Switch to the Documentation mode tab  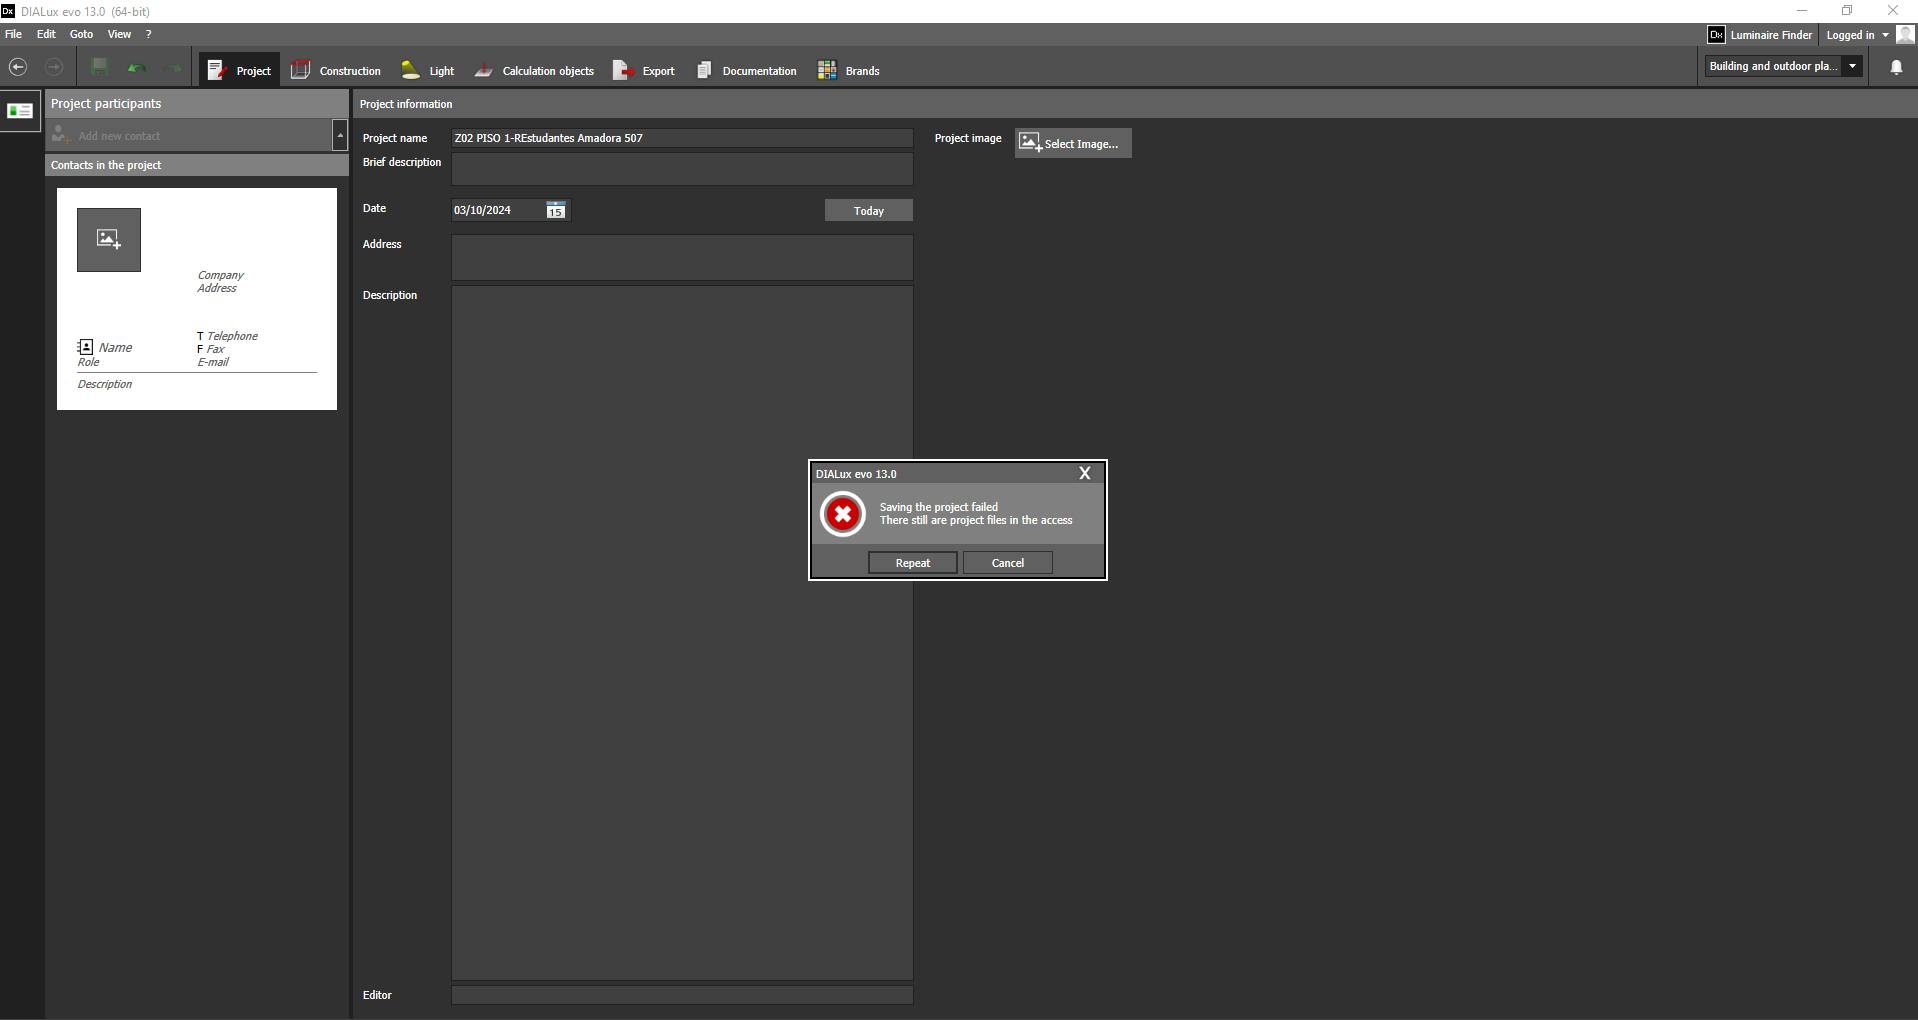(x=747, y=70)
